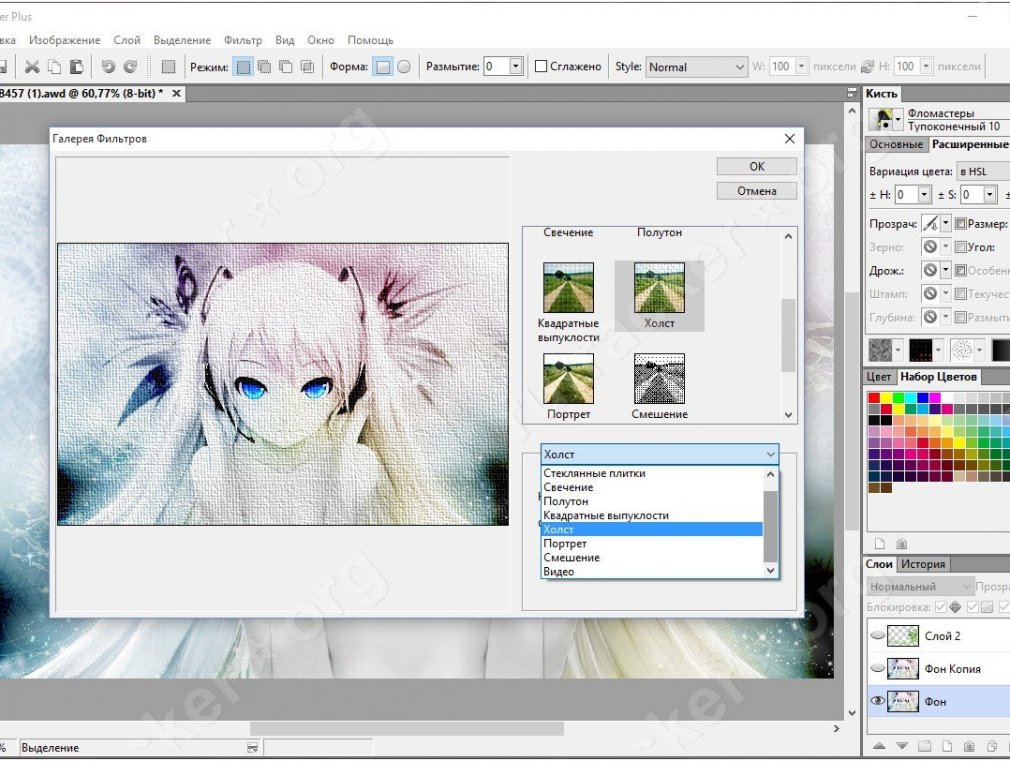Image resolution: width=1010 pixels, height=761 pixels.
Task: Select the rectangle shape icon
Action: coord(383,66)
